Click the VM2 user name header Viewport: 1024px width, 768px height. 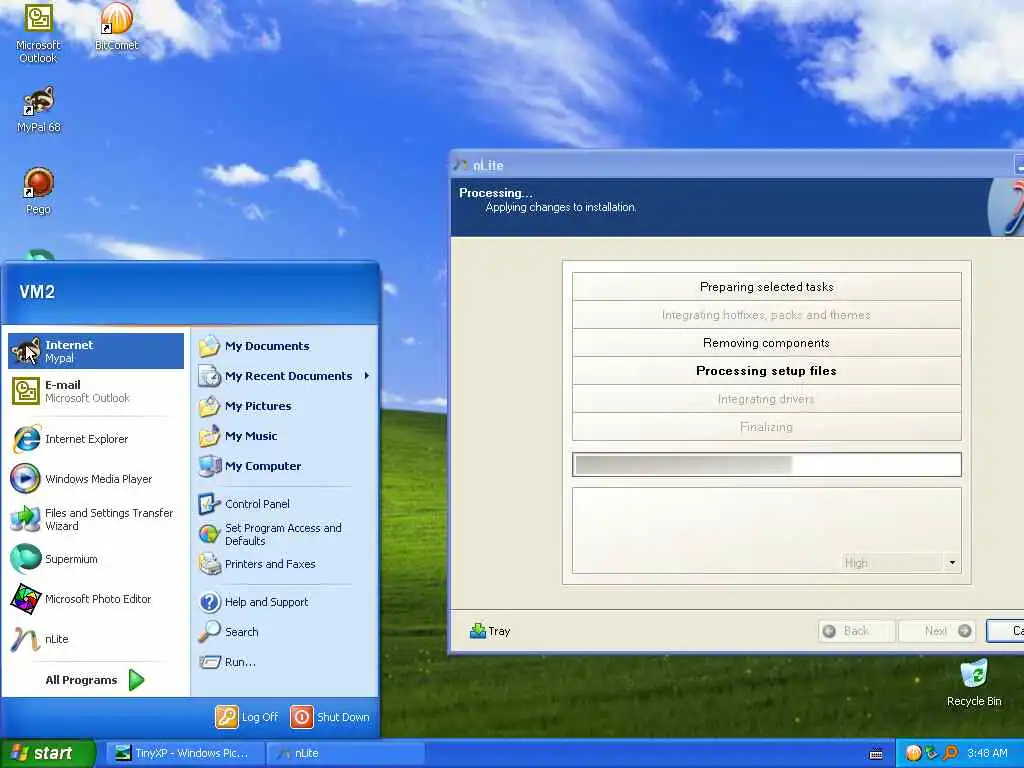[x=37, y=292]
